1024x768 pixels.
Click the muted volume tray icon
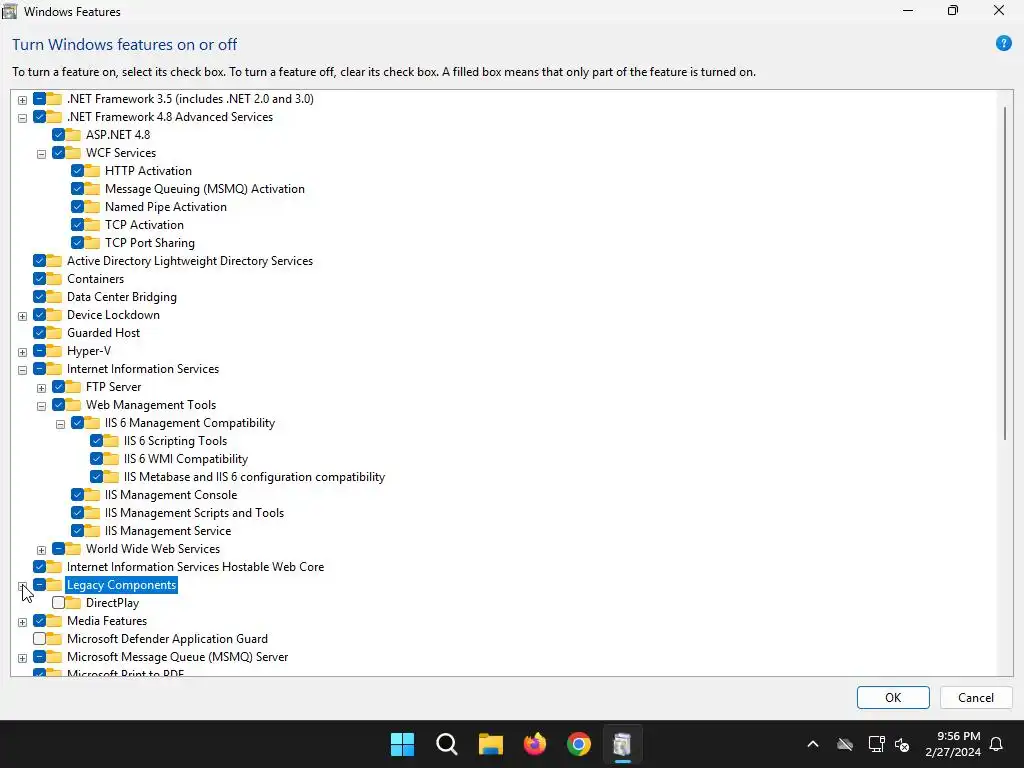point(902,744)
